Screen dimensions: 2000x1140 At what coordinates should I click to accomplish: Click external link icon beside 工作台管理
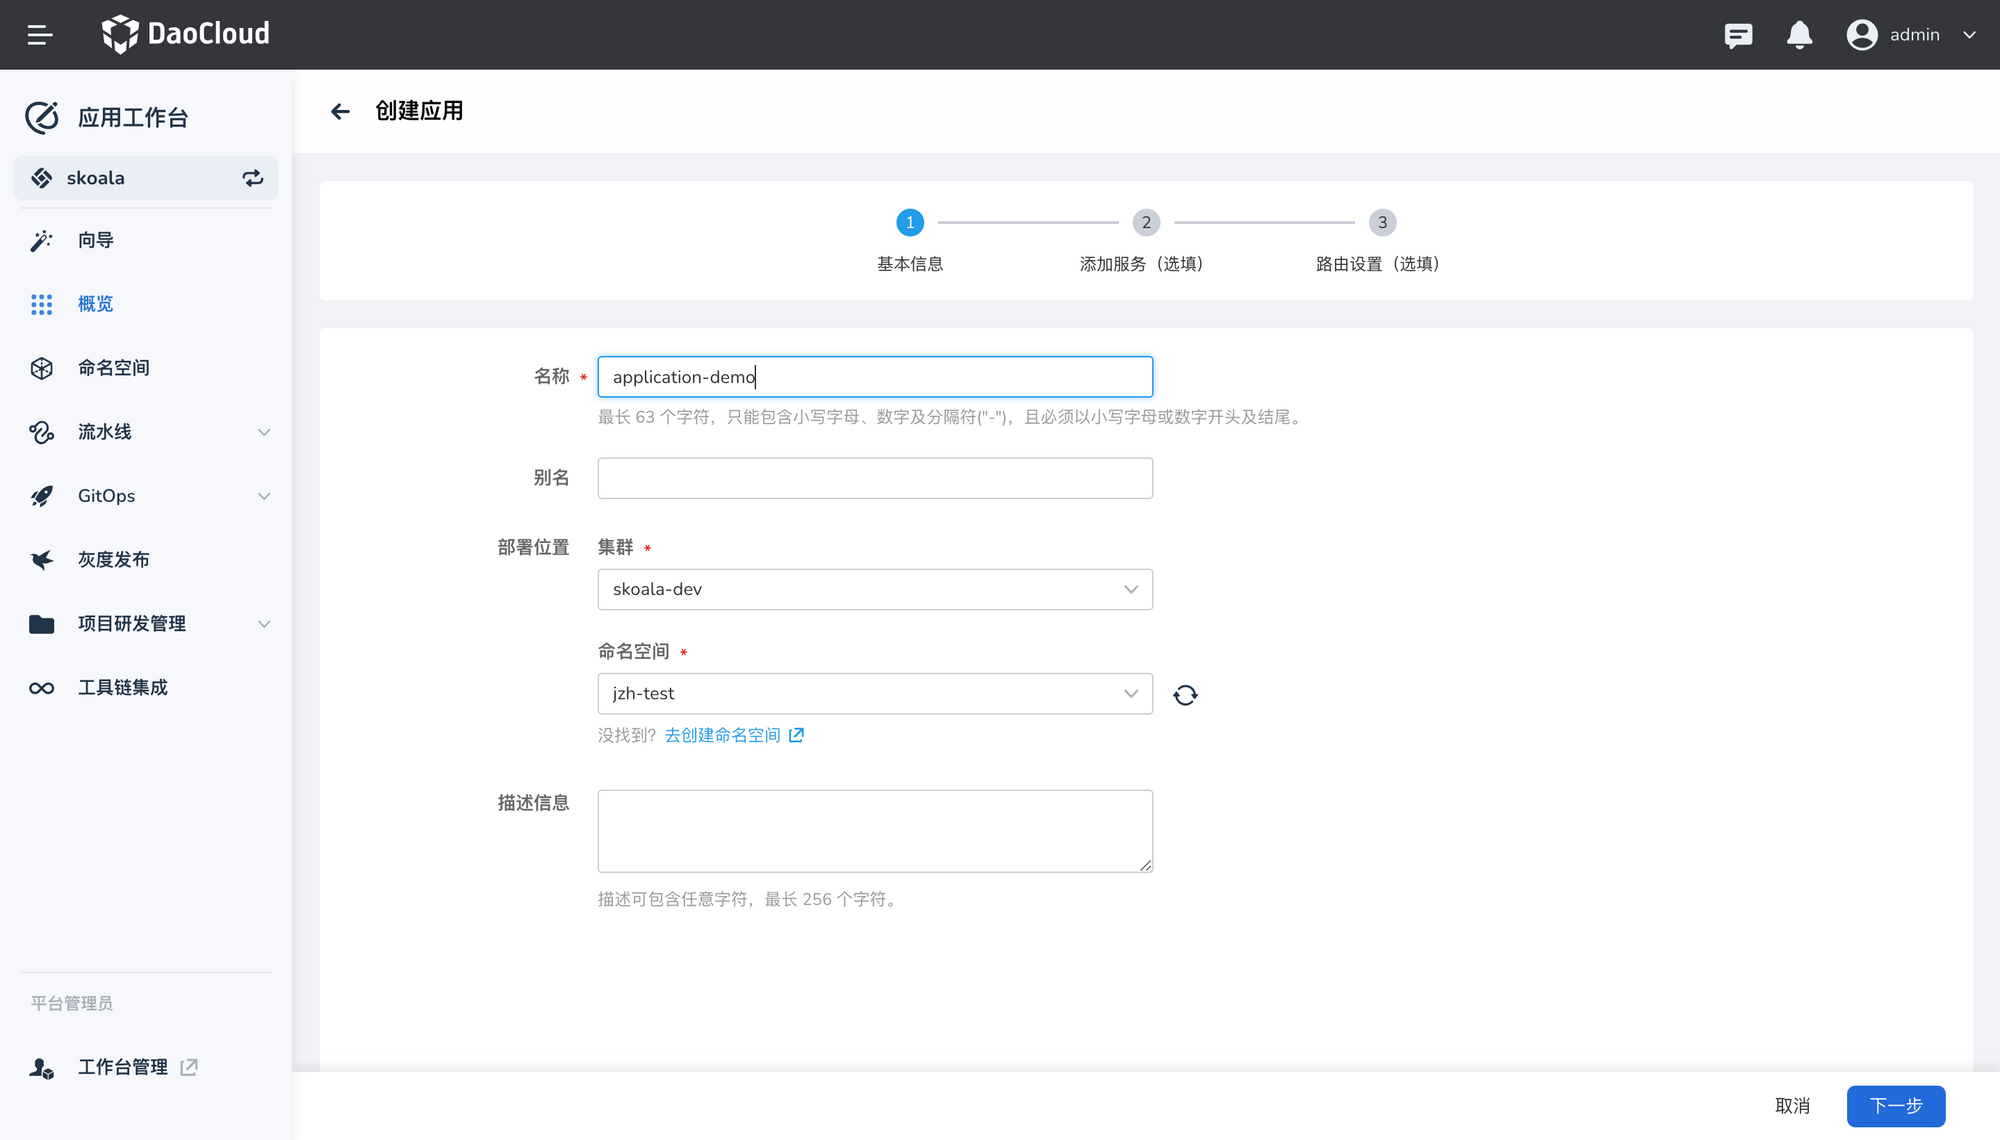(189, 1067)
